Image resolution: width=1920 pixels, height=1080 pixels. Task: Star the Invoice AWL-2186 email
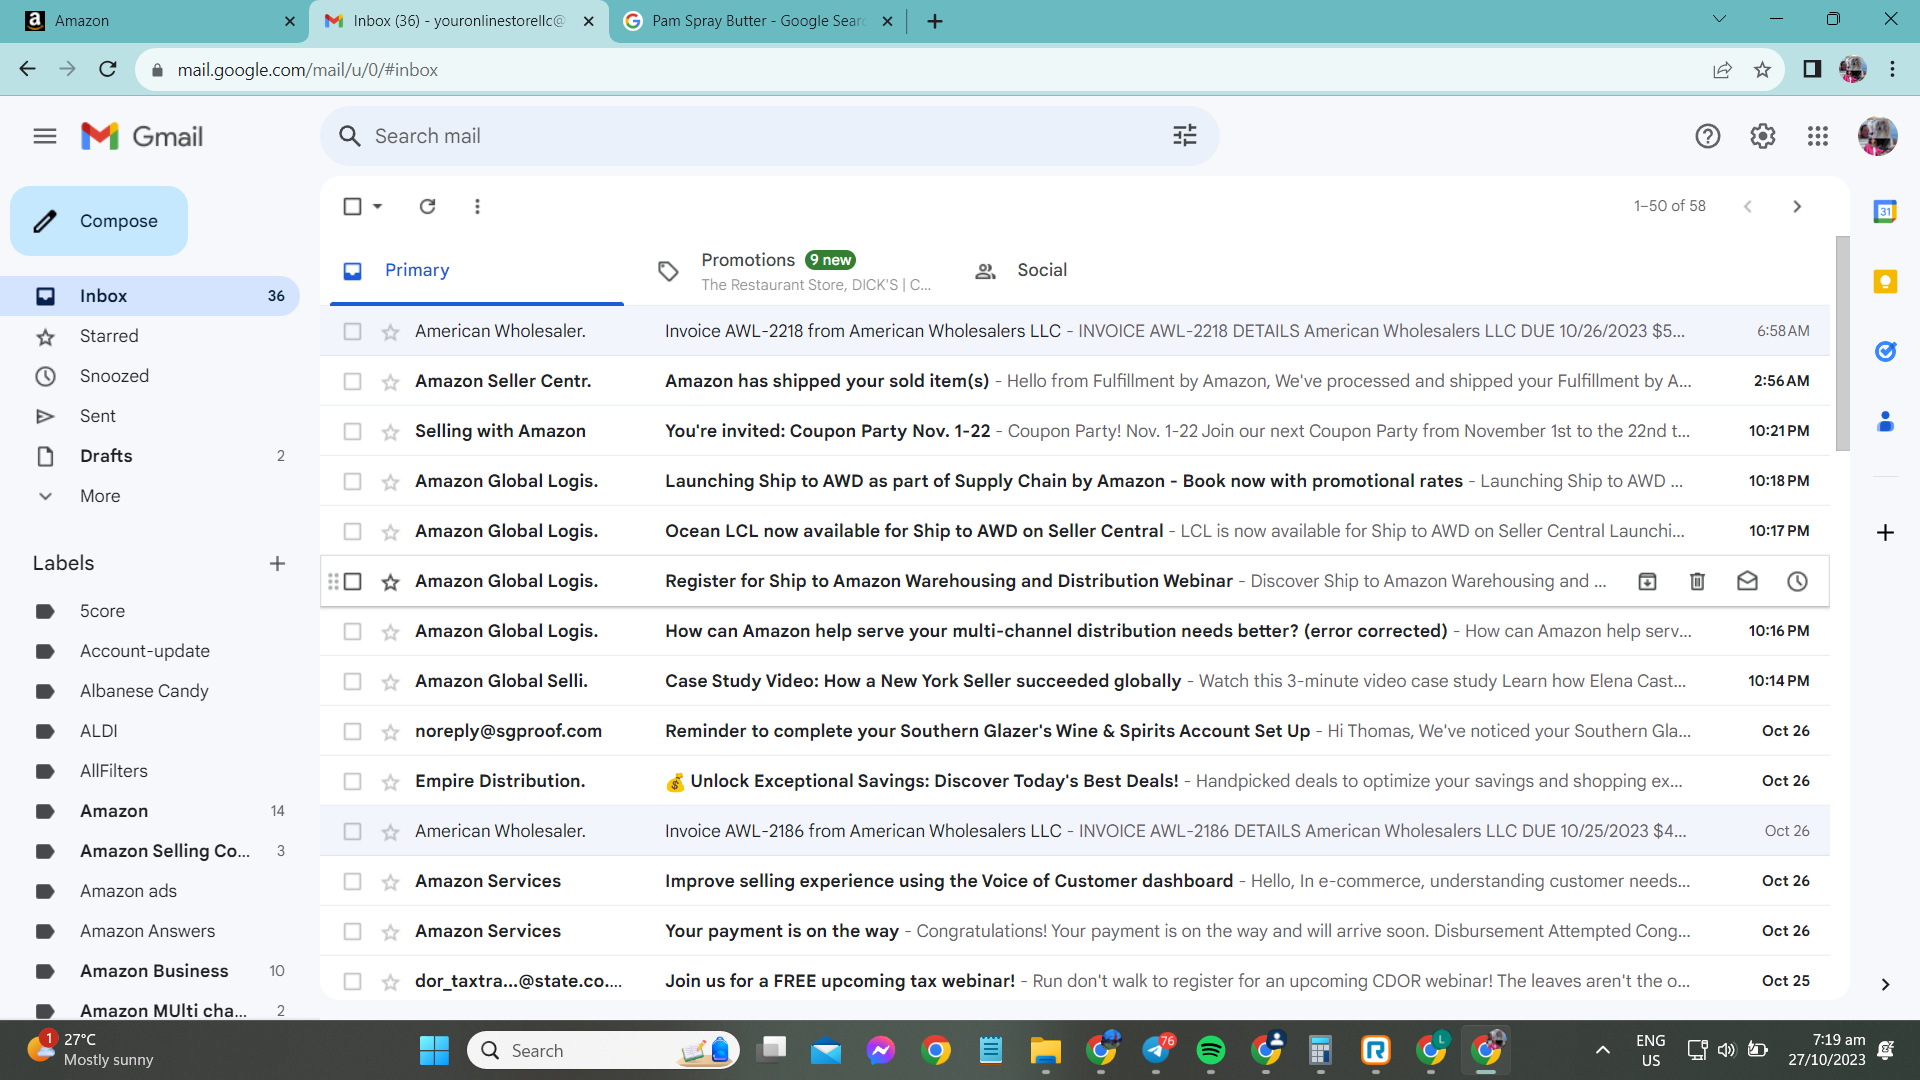390,831
